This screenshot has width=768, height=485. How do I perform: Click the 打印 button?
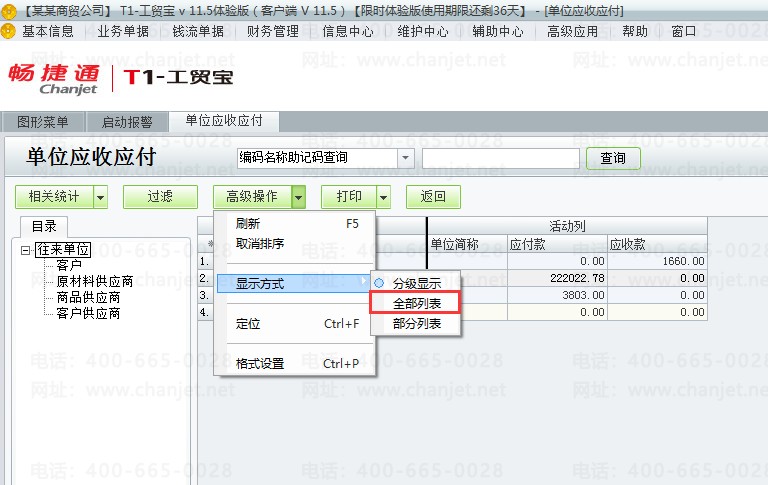(x=349, y=197)
